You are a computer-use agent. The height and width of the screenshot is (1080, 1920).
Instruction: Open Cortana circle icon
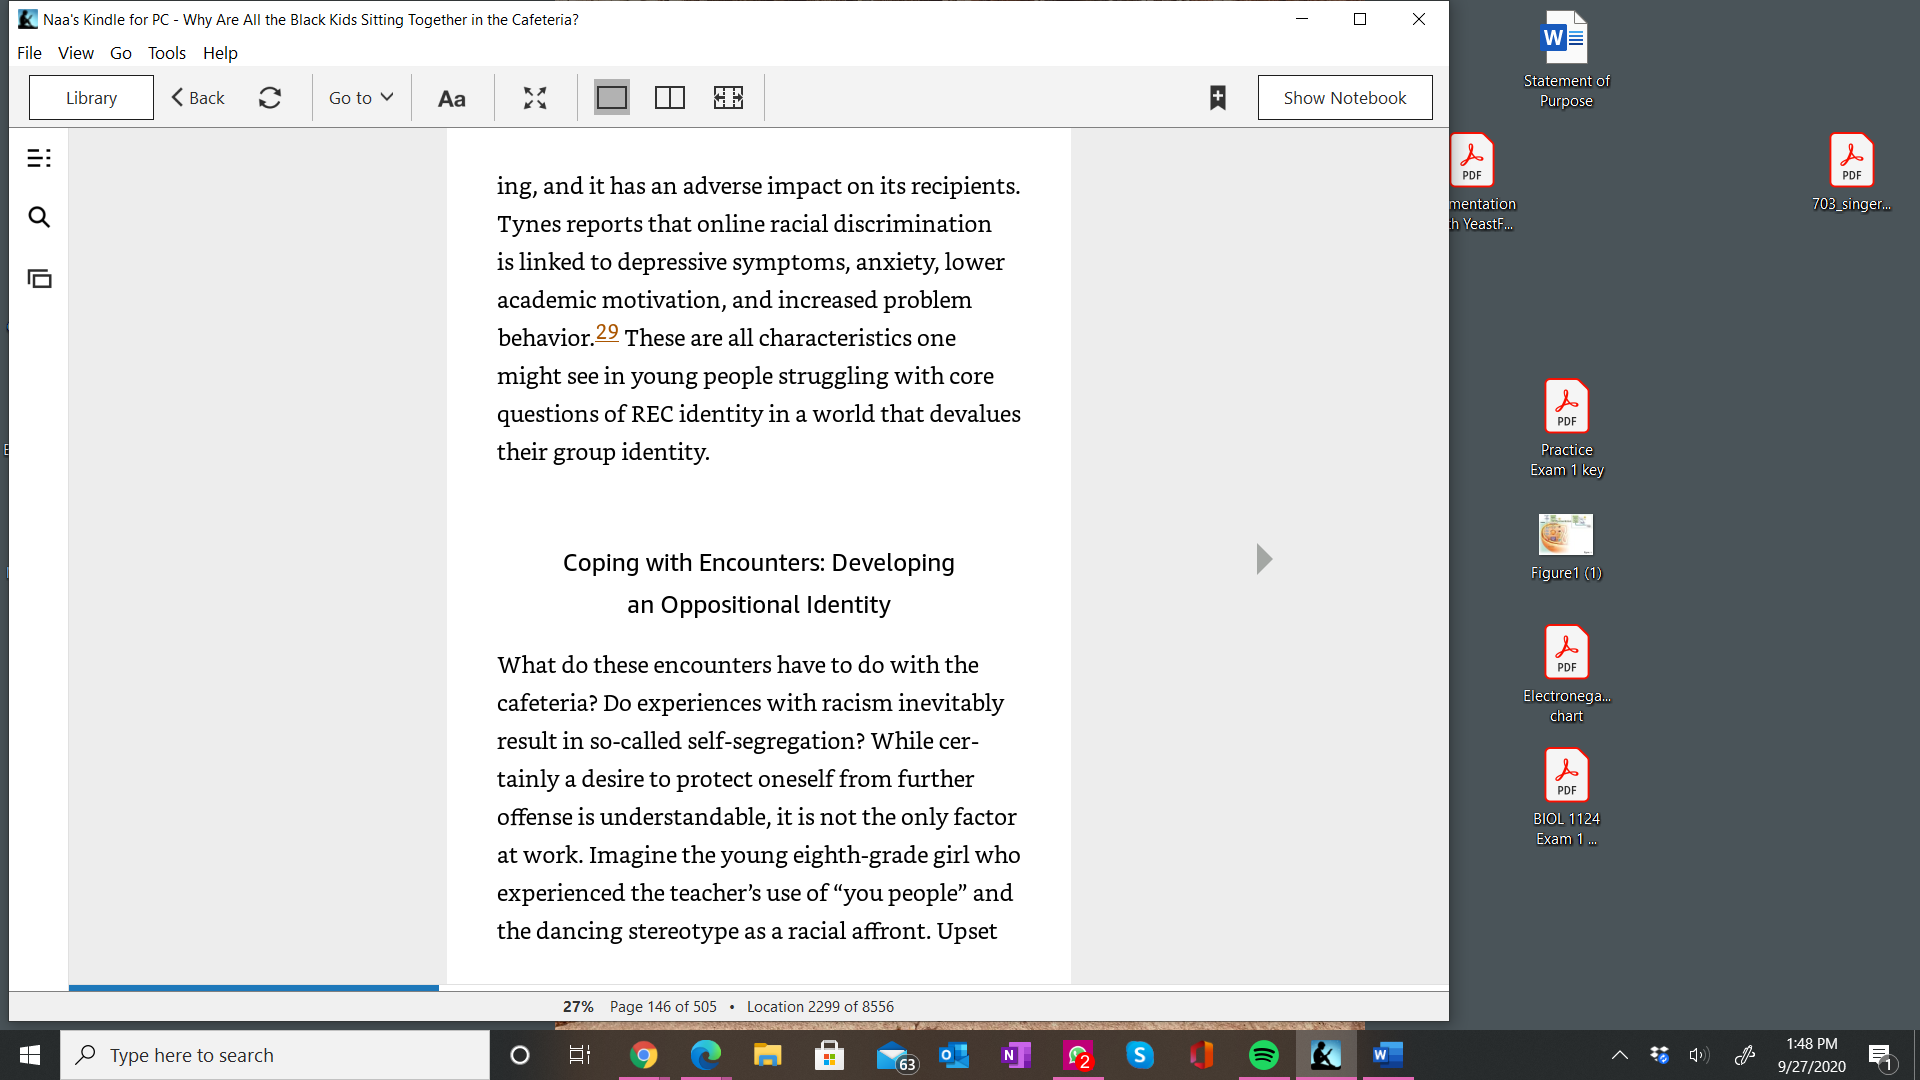(x=520, y=1055)
